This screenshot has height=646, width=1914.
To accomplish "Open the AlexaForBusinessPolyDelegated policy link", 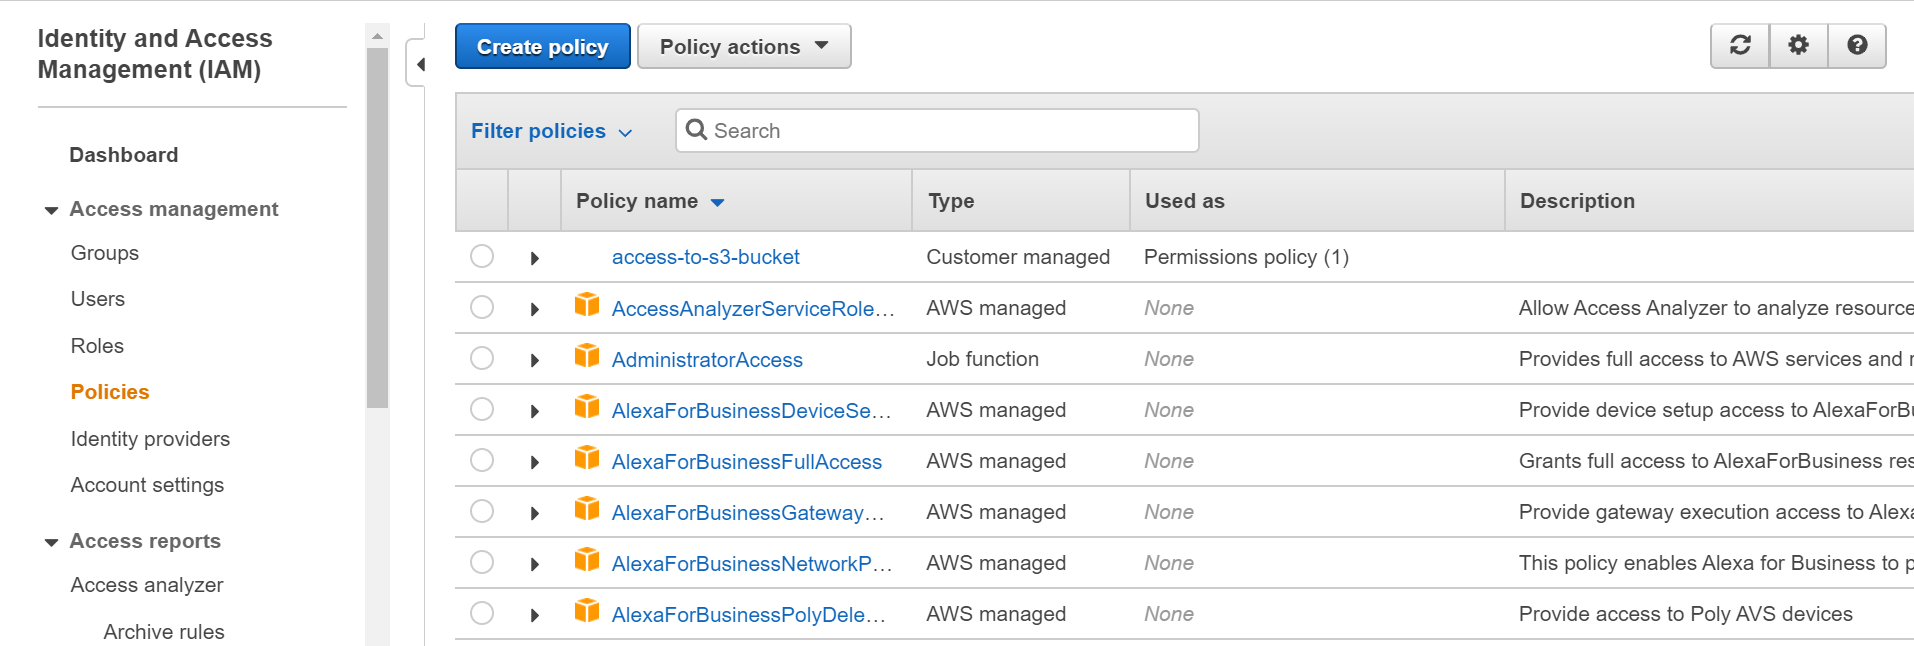I will pos(749,615).
